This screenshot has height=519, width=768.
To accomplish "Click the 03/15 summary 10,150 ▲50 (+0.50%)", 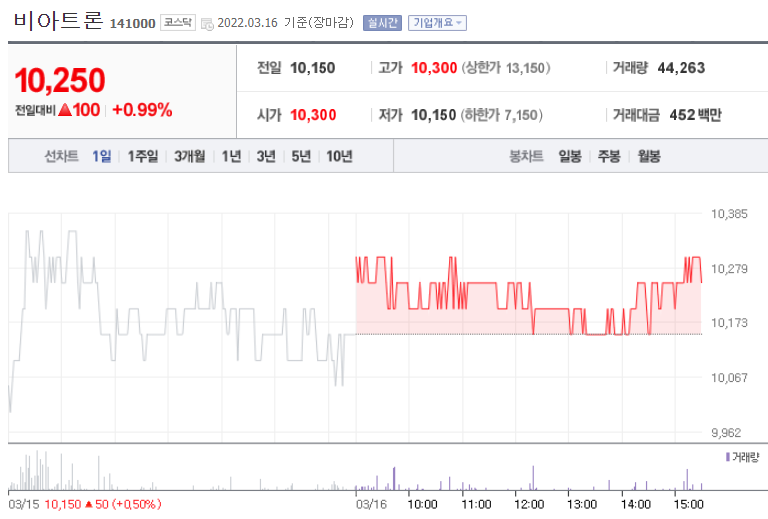I will tap(103, 504).
